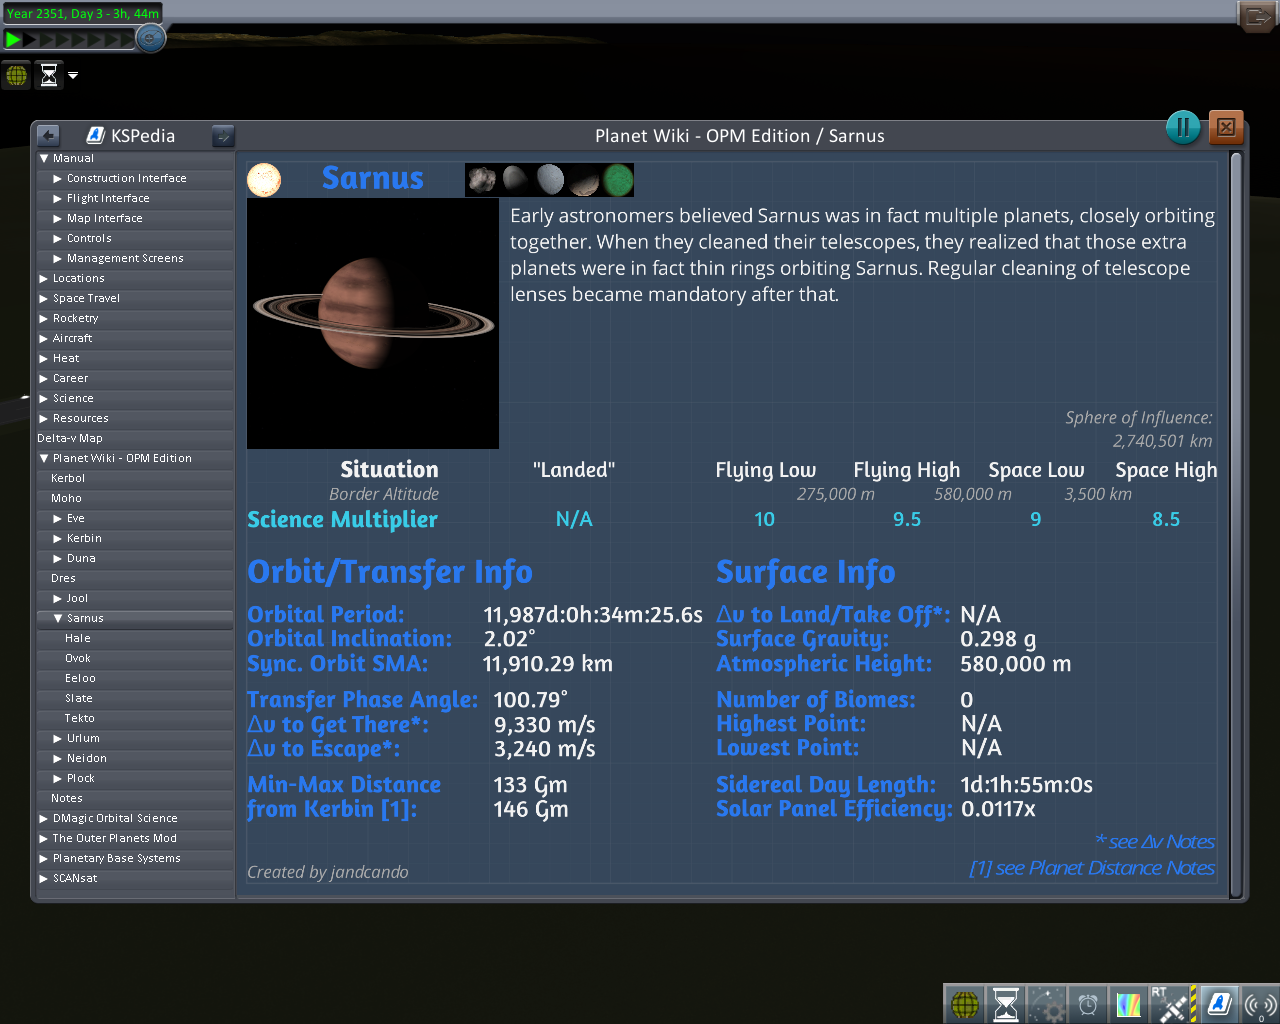Click the gear with trajectory arc icon
The image size is (1280, 1024).
(1047, 1004)
